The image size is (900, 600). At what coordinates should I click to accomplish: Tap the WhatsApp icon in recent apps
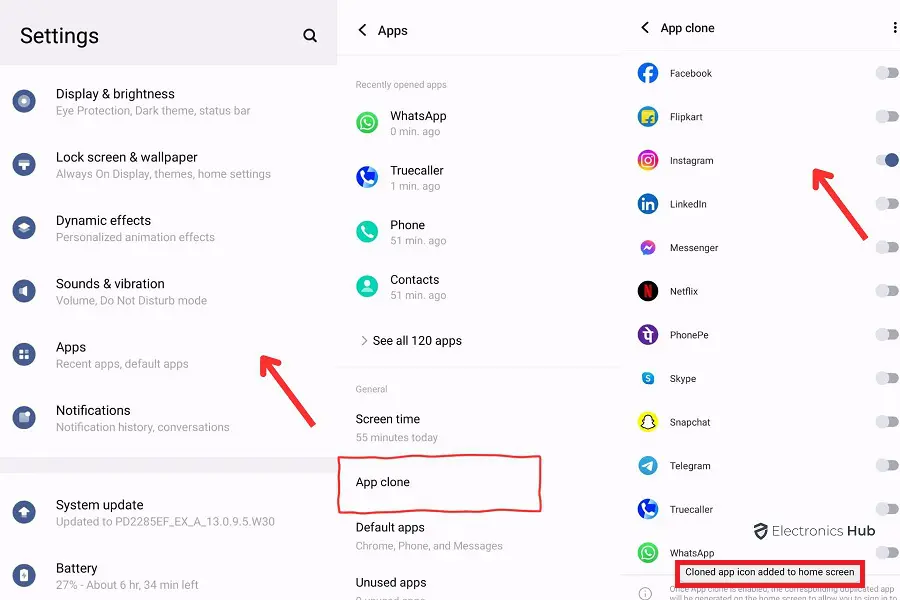click(368, 123)
